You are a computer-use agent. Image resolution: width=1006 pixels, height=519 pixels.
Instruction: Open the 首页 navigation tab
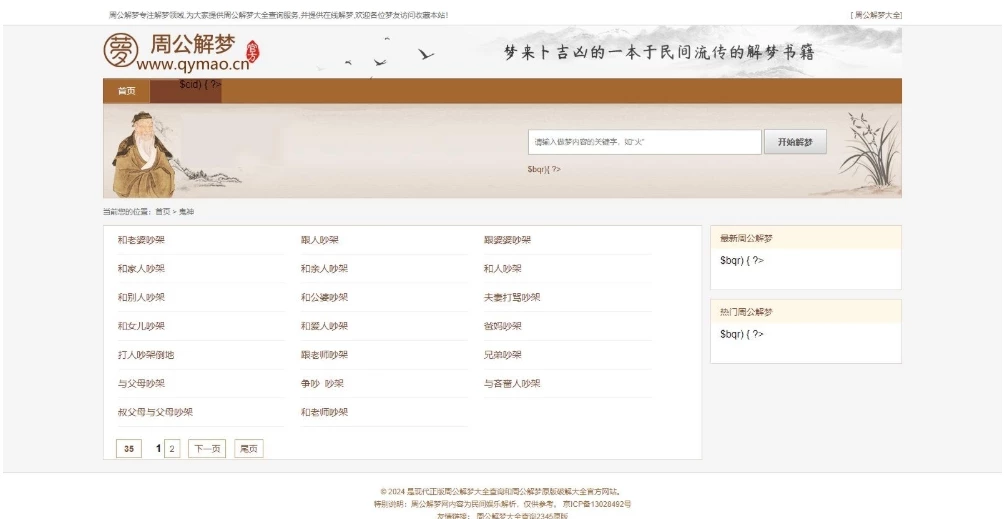pyautogui.click(x=126, y=91)
